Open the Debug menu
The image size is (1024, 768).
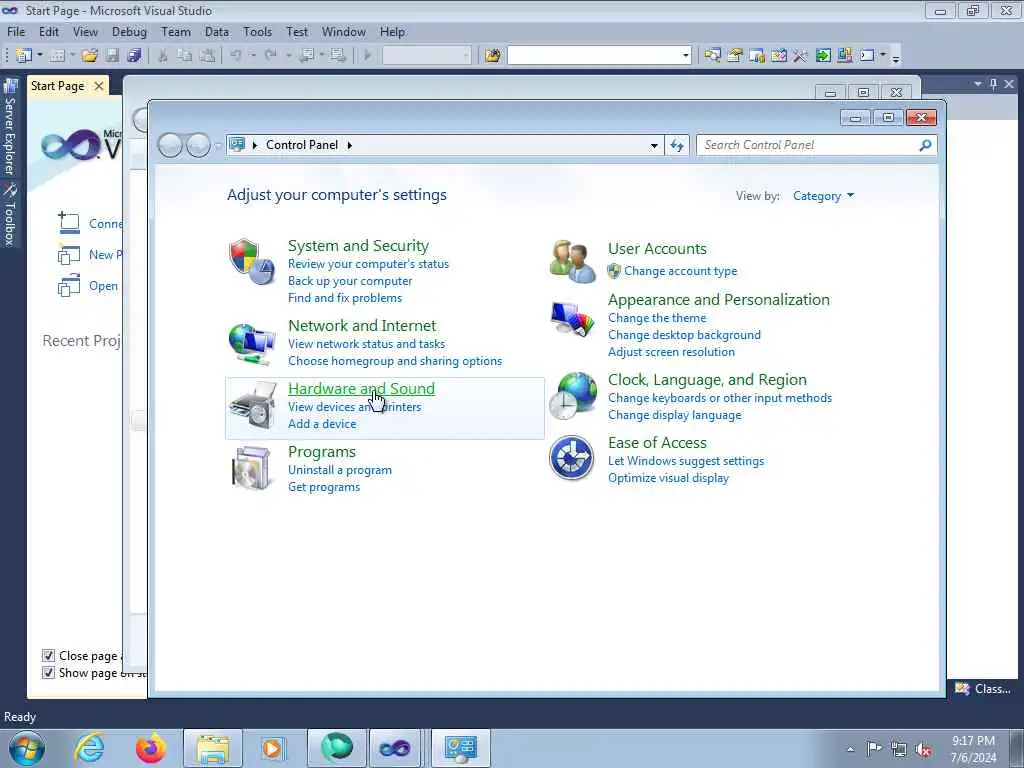click(129, 31)
